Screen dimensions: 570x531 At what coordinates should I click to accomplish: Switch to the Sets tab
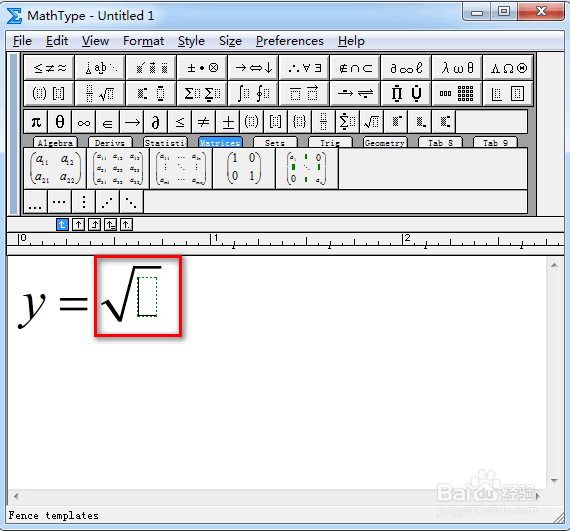275,142
